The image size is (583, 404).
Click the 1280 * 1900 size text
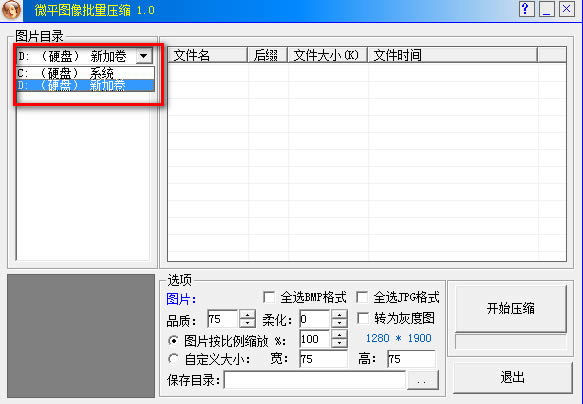tap(398, 338)
